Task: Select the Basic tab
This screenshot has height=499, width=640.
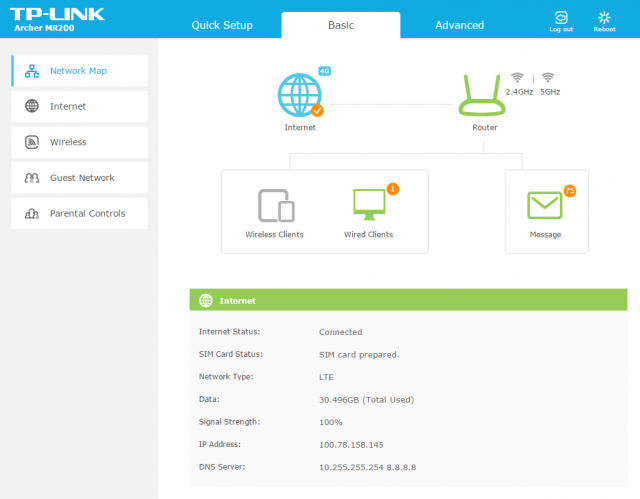Action: click(x=341, y=25)
